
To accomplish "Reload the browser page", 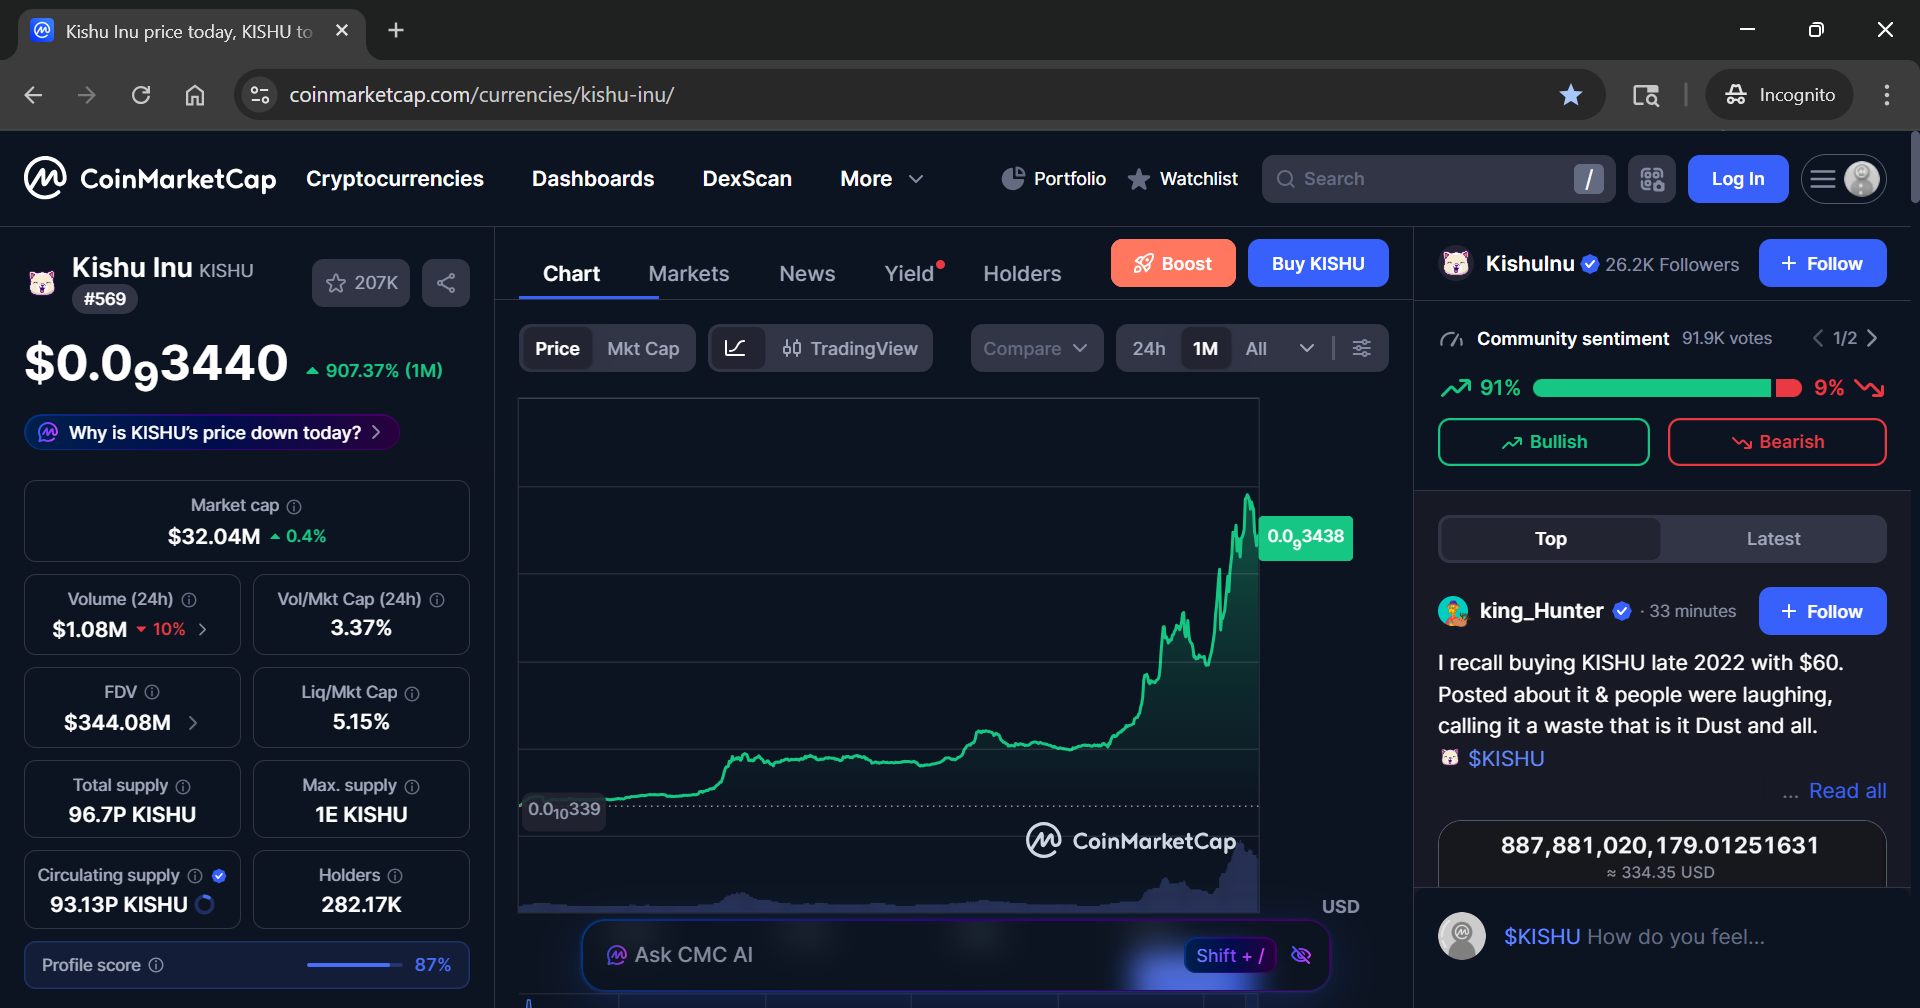I will 141,95.
